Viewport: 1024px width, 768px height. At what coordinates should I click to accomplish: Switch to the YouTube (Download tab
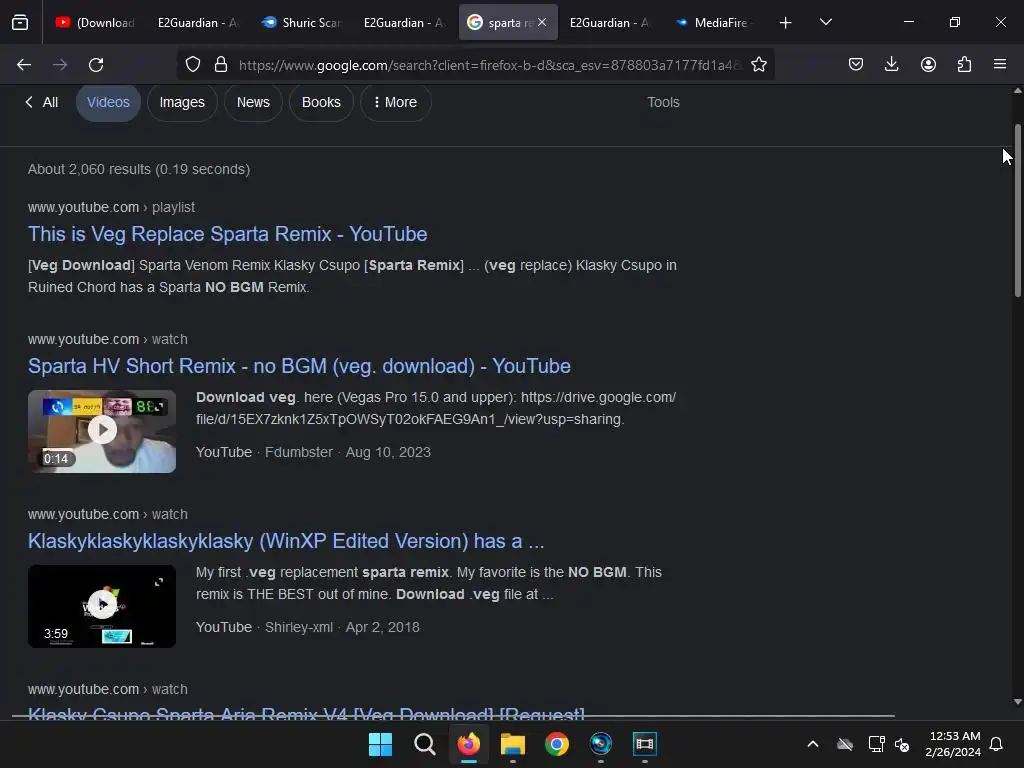point(95,22)
